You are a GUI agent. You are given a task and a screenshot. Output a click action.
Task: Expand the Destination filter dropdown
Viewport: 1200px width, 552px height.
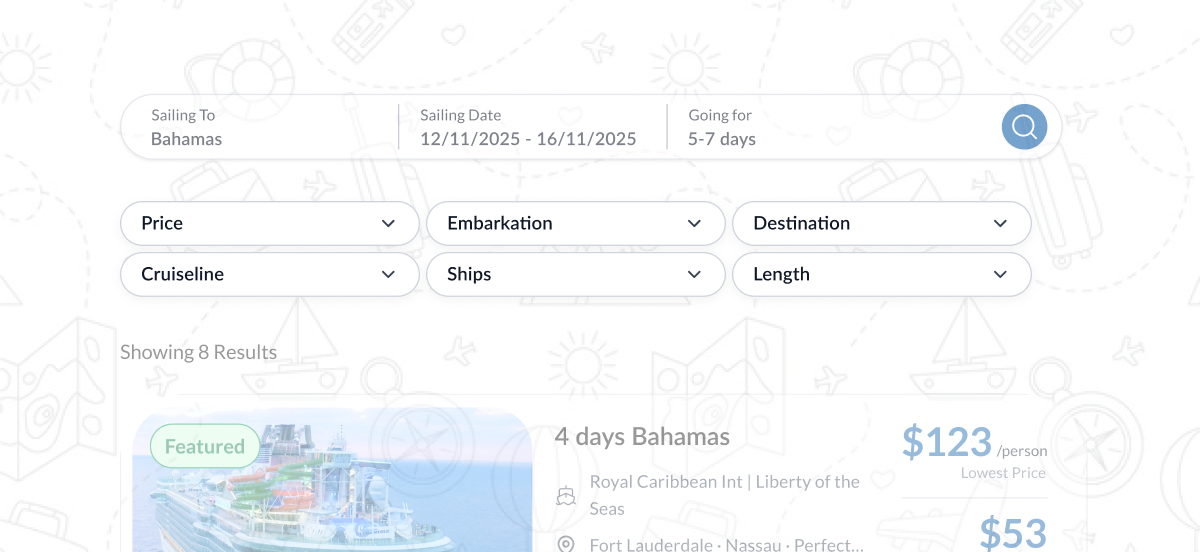tap(881, 223)
